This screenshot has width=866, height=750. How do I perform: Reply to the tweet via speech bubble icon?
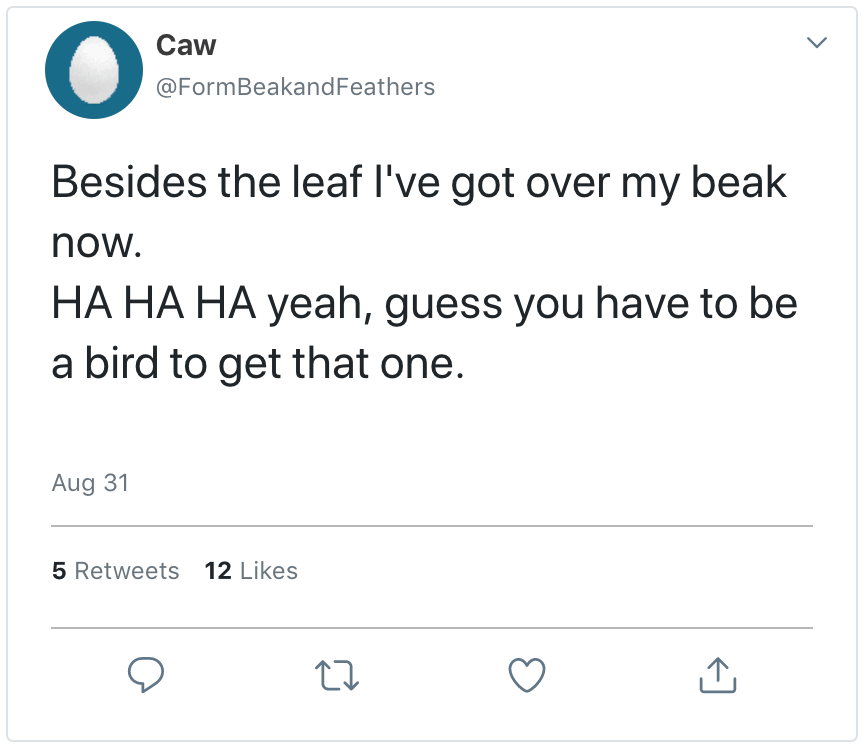(147, 676)
